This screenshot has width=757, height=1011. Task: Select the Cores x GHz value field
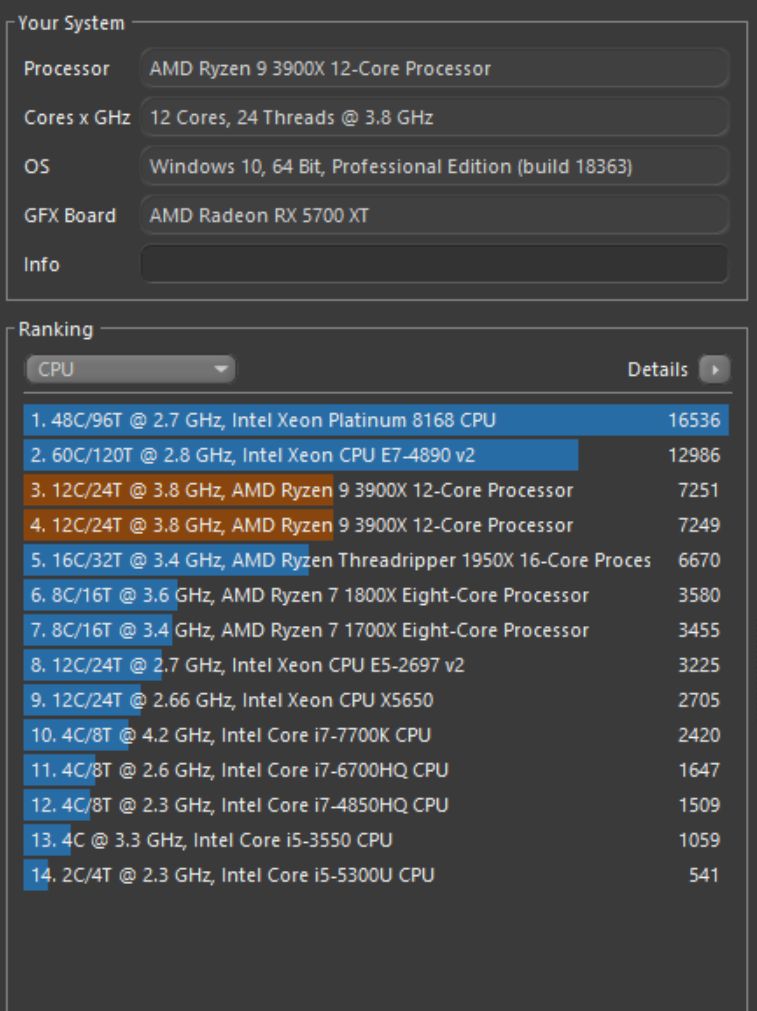click(x=435, y=117)
